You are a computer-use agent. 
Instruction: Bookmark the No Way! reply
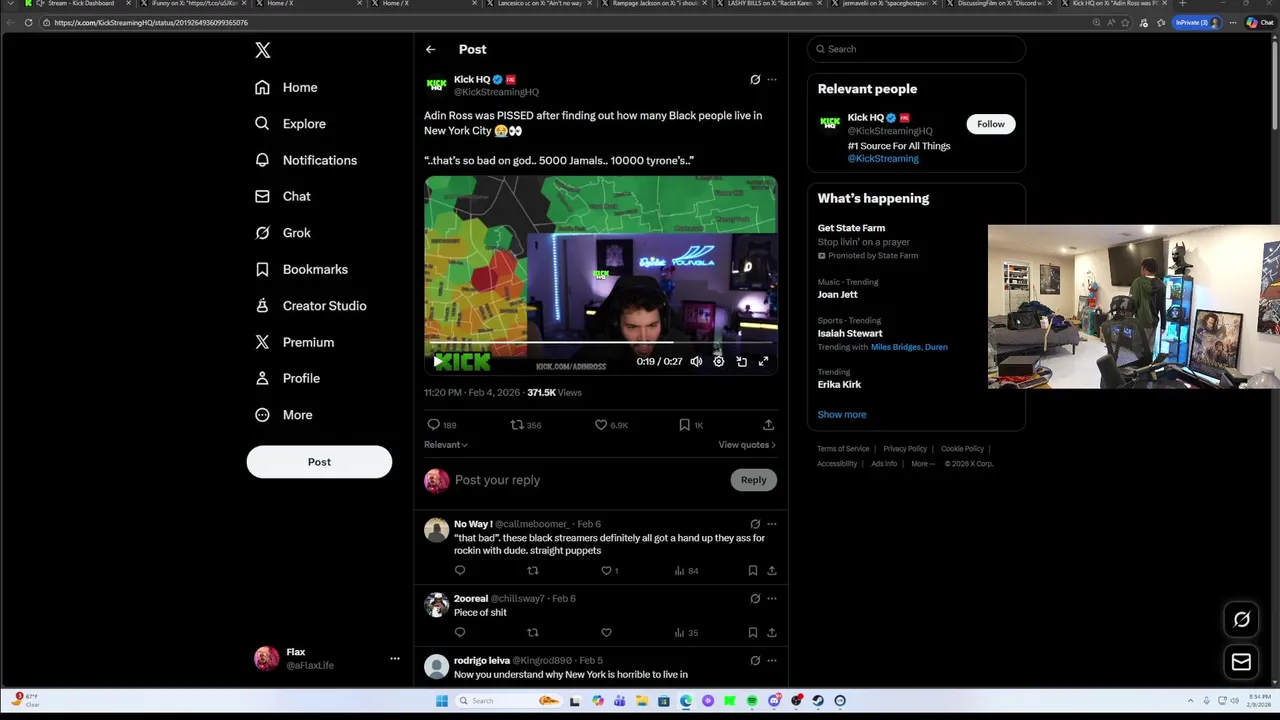click(x=752, y=571)
